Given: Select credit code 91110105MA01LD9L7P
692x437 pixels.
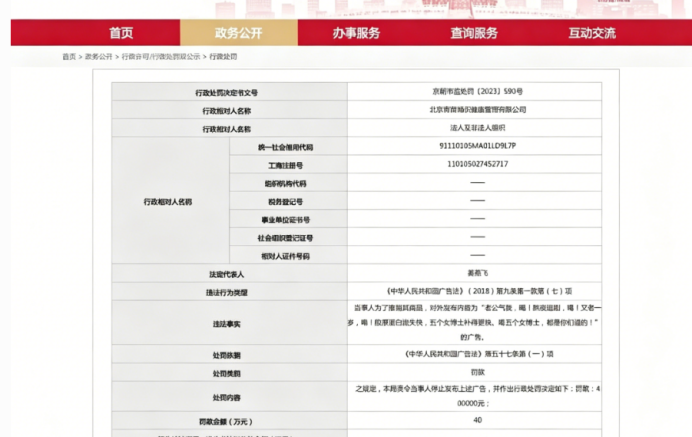Looking at the screenshot, I should tap(478, 146).
